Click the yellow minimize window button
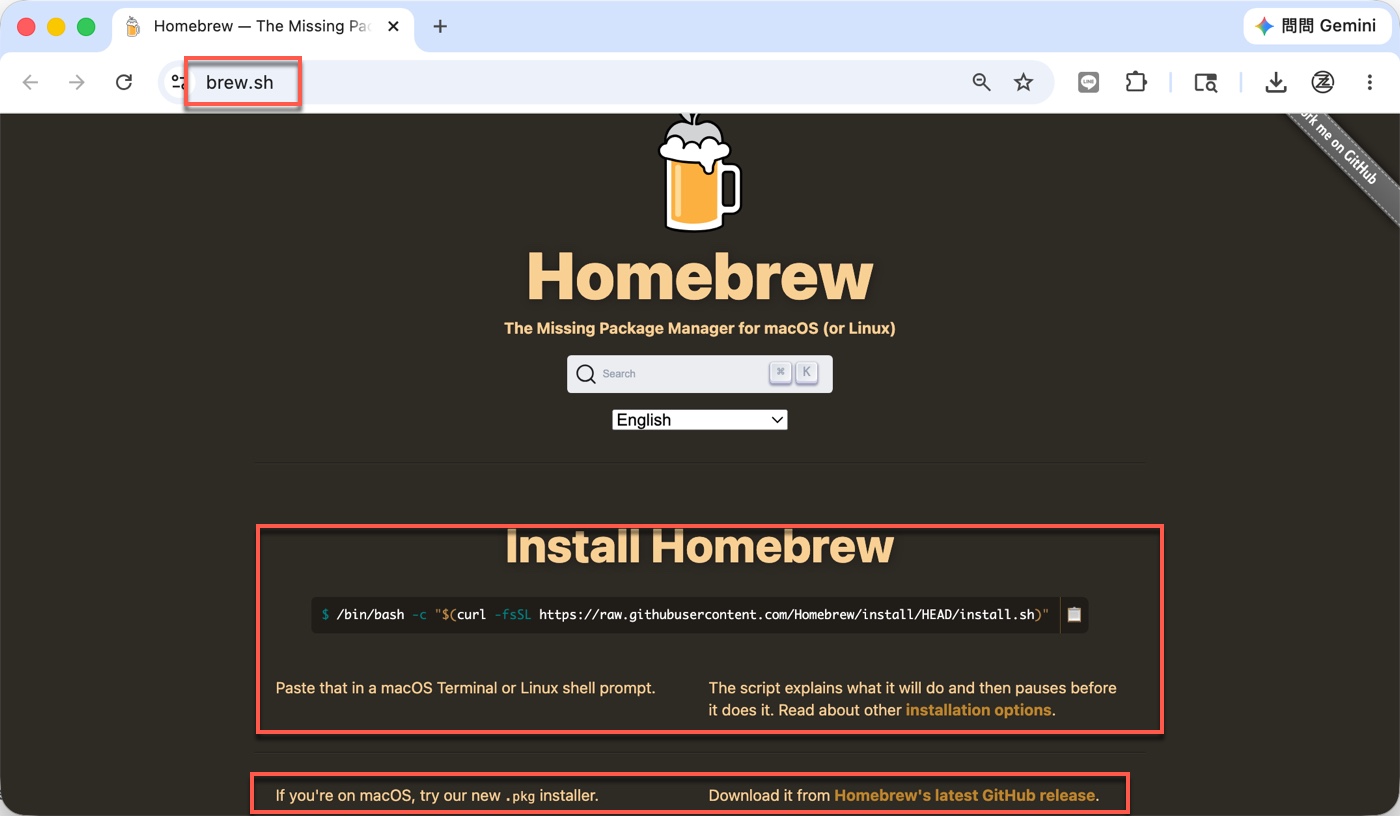The height and width of the screenshot is (816, 1400). point(56,27)
